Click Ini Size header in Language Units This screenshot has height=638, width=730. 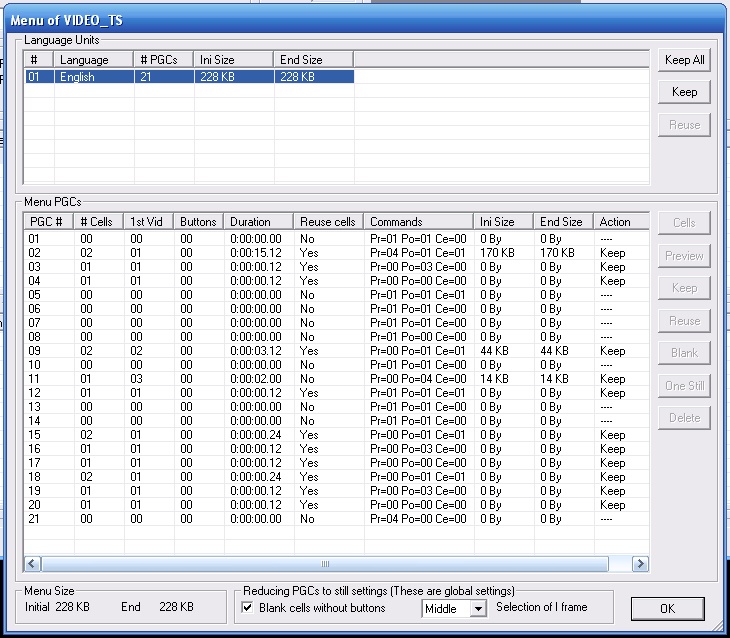[234, 60]
